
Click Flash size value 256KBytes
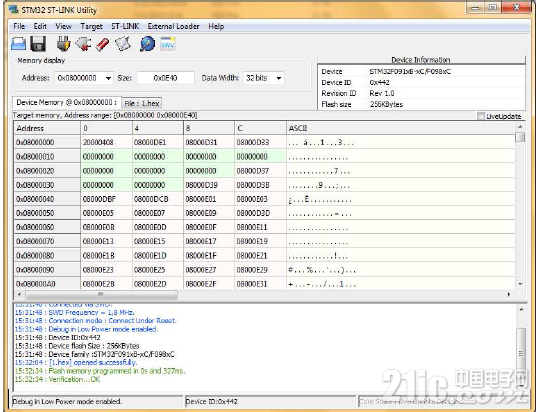[386, 104]
